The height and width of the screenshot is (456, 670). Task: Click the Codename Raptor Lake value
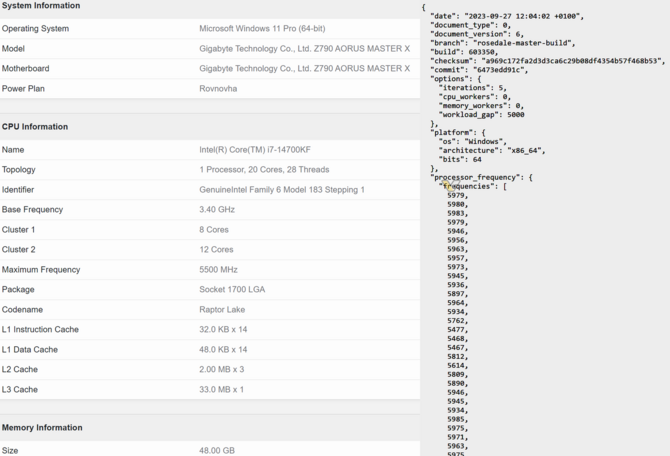click(222, 309)
